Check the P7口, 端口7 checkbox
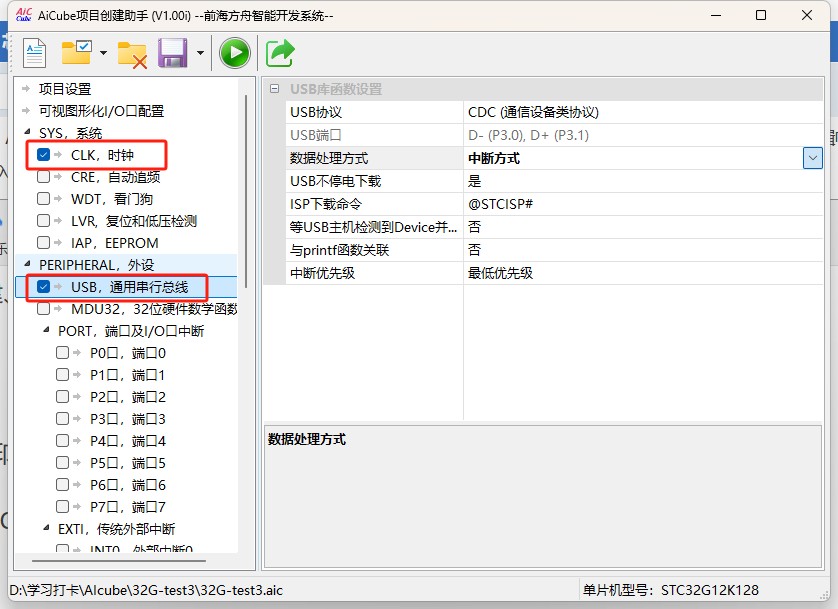The height and width of the screenshot is (609, 838). click(63, 506)
